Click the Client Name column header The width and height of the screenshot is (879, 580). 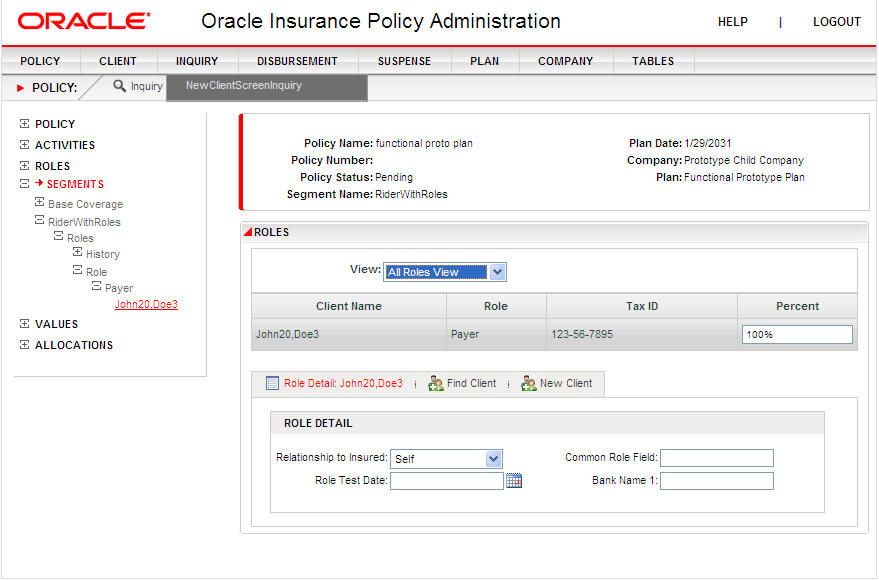(349, 306)
